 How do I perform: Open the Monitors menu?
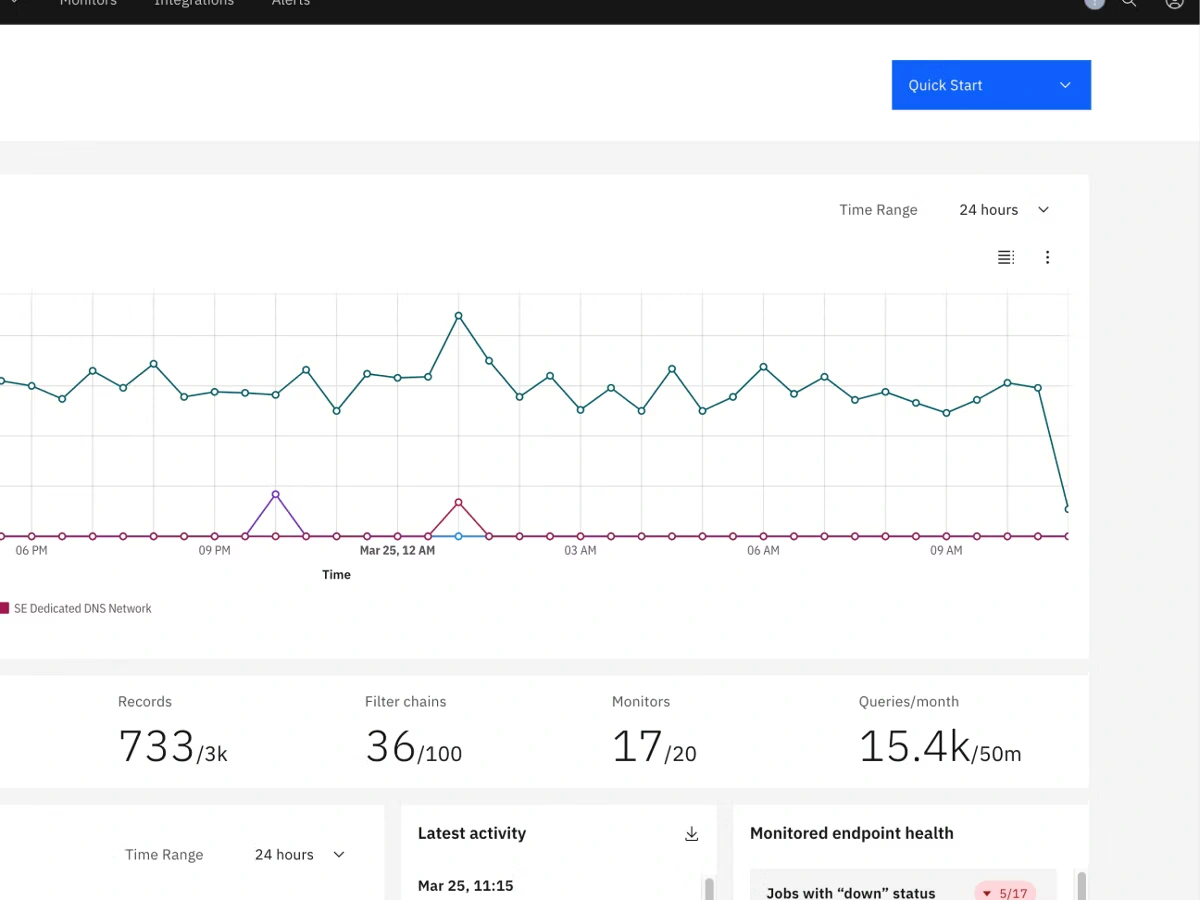coord(88,4)
